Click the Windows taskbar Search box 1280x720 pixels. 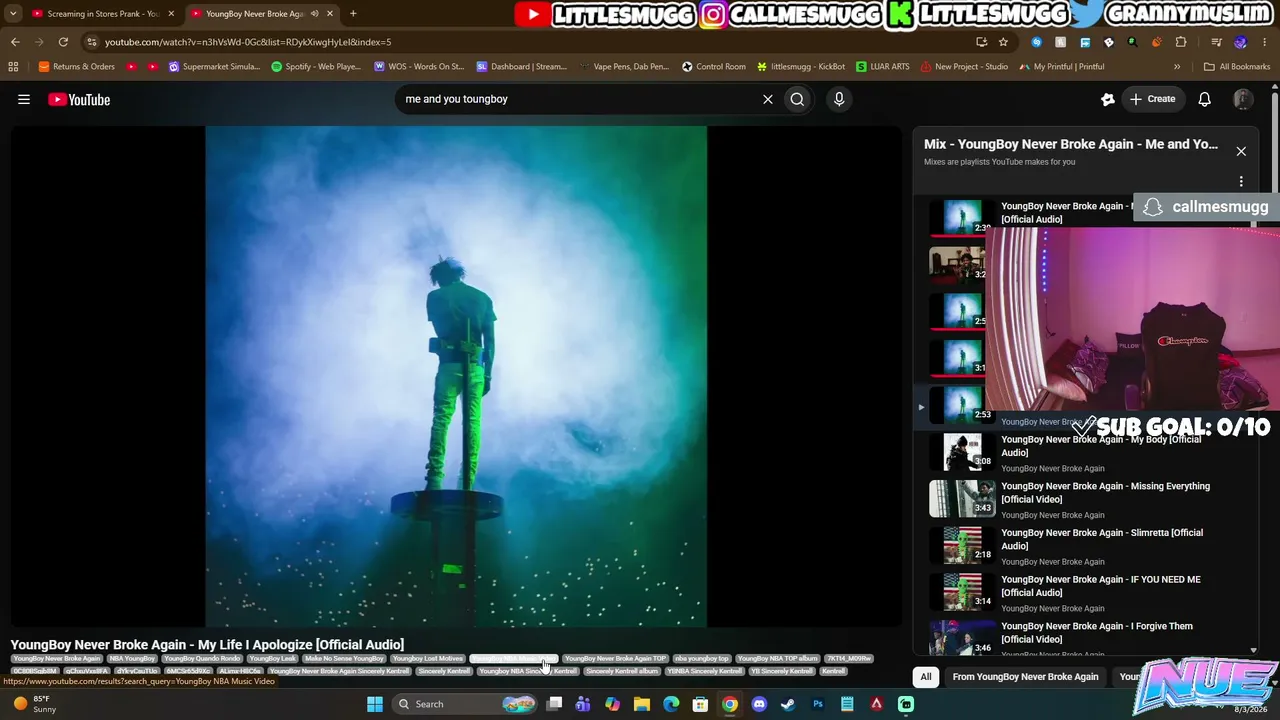click(x=463, y=704)
